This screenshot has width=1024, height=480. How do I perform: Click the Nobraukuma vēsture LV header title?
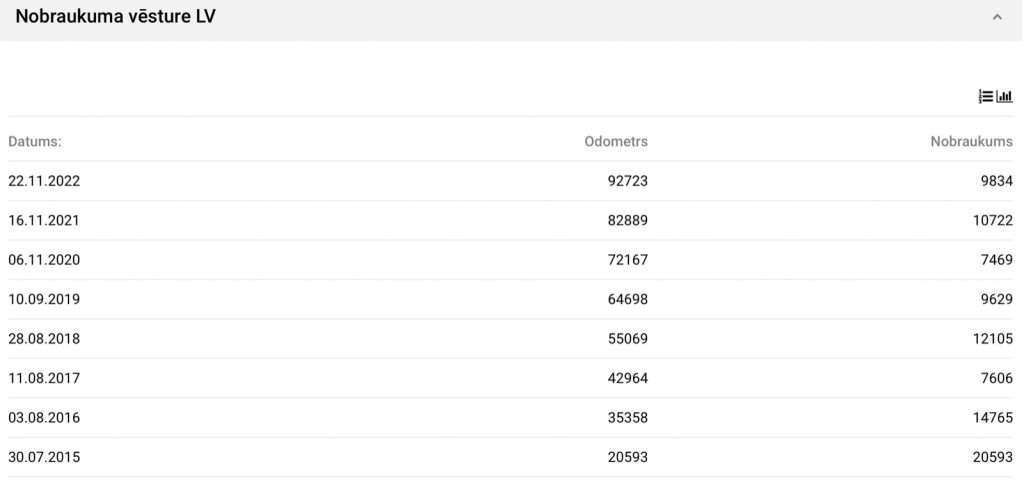coord(115,17)
